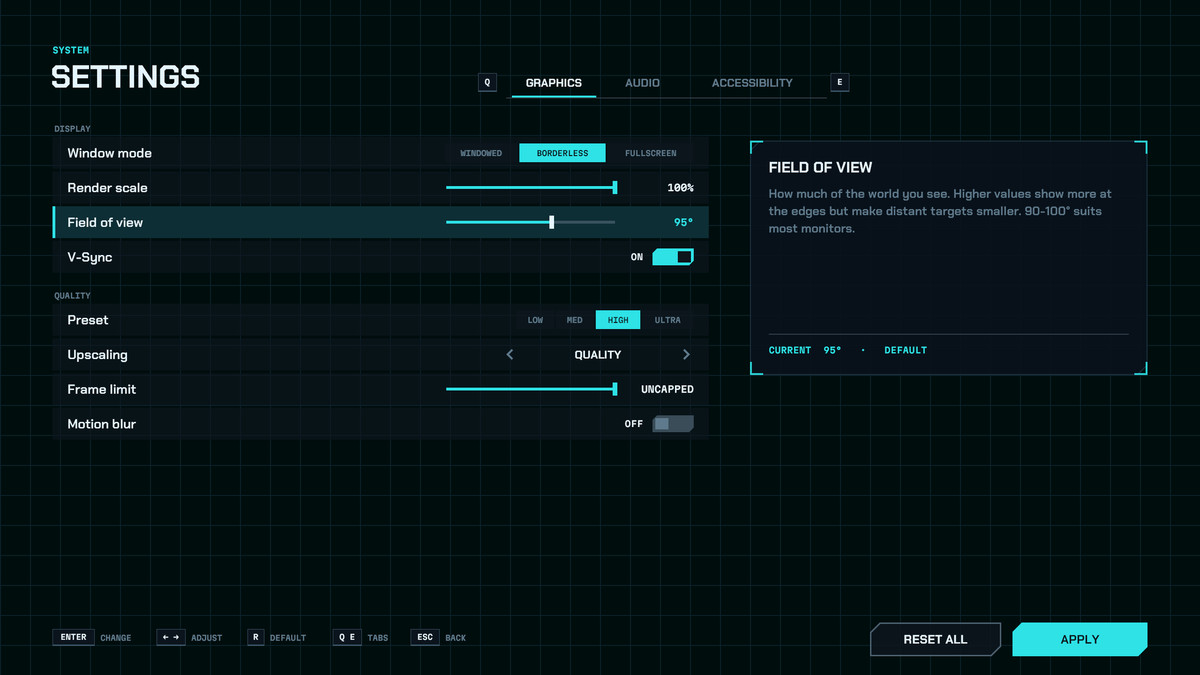
Task: Click the Field of view slider handle
Action: 552,222
